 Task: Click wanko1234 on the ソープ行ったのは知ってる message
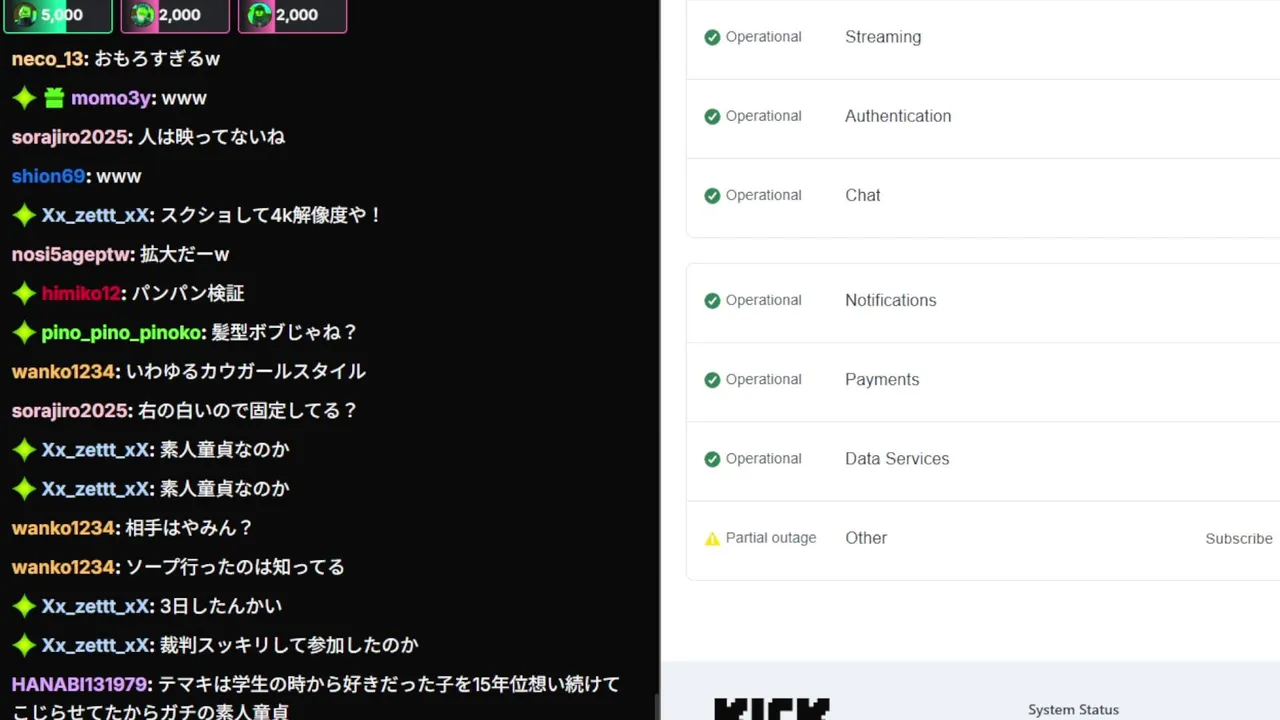click(x=64, y=567)
